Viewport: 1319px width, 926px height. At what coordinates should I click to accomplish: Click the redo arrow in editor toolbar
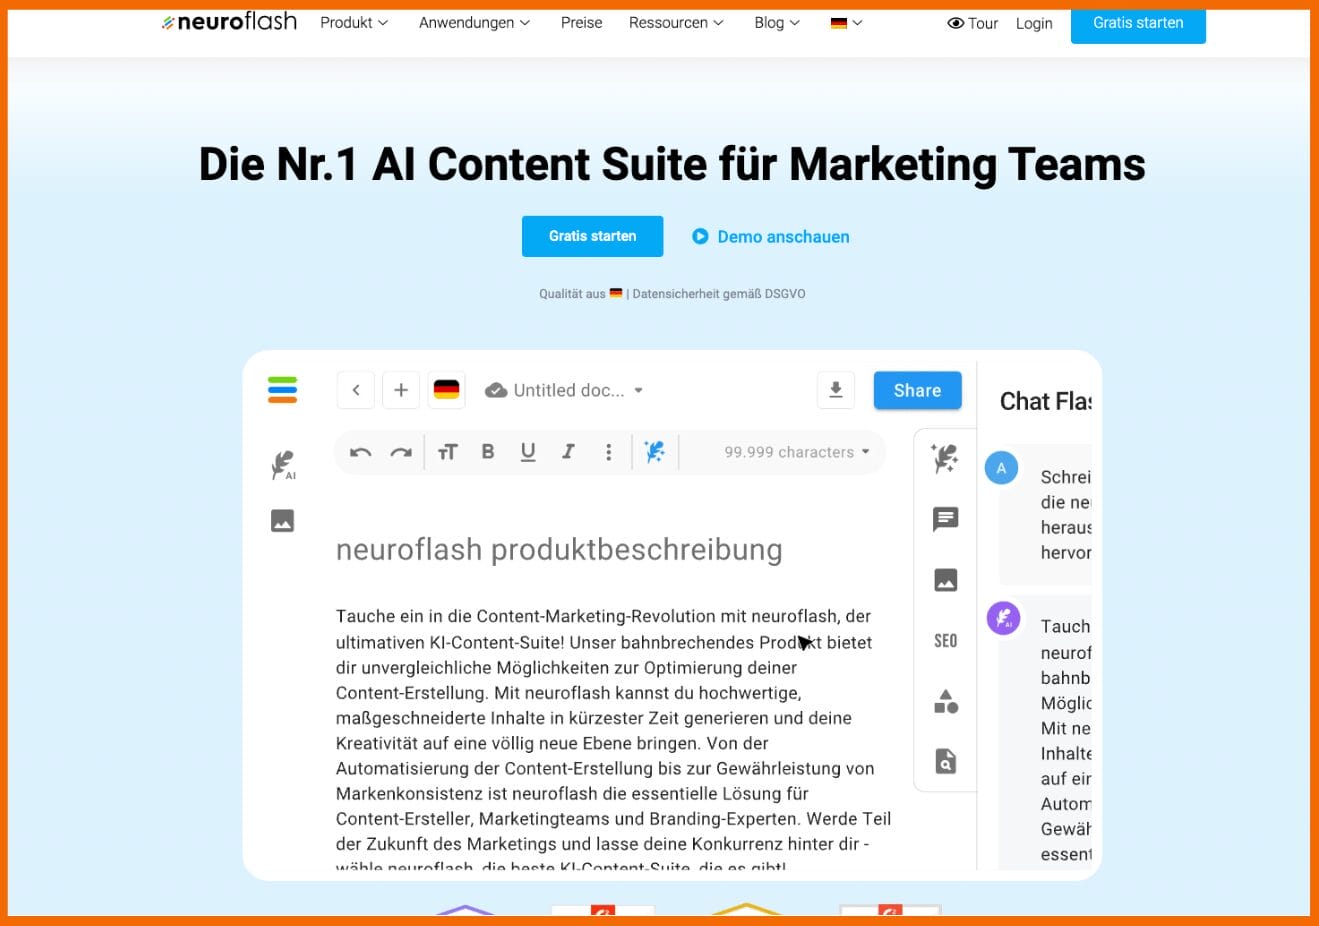point(401,452)
